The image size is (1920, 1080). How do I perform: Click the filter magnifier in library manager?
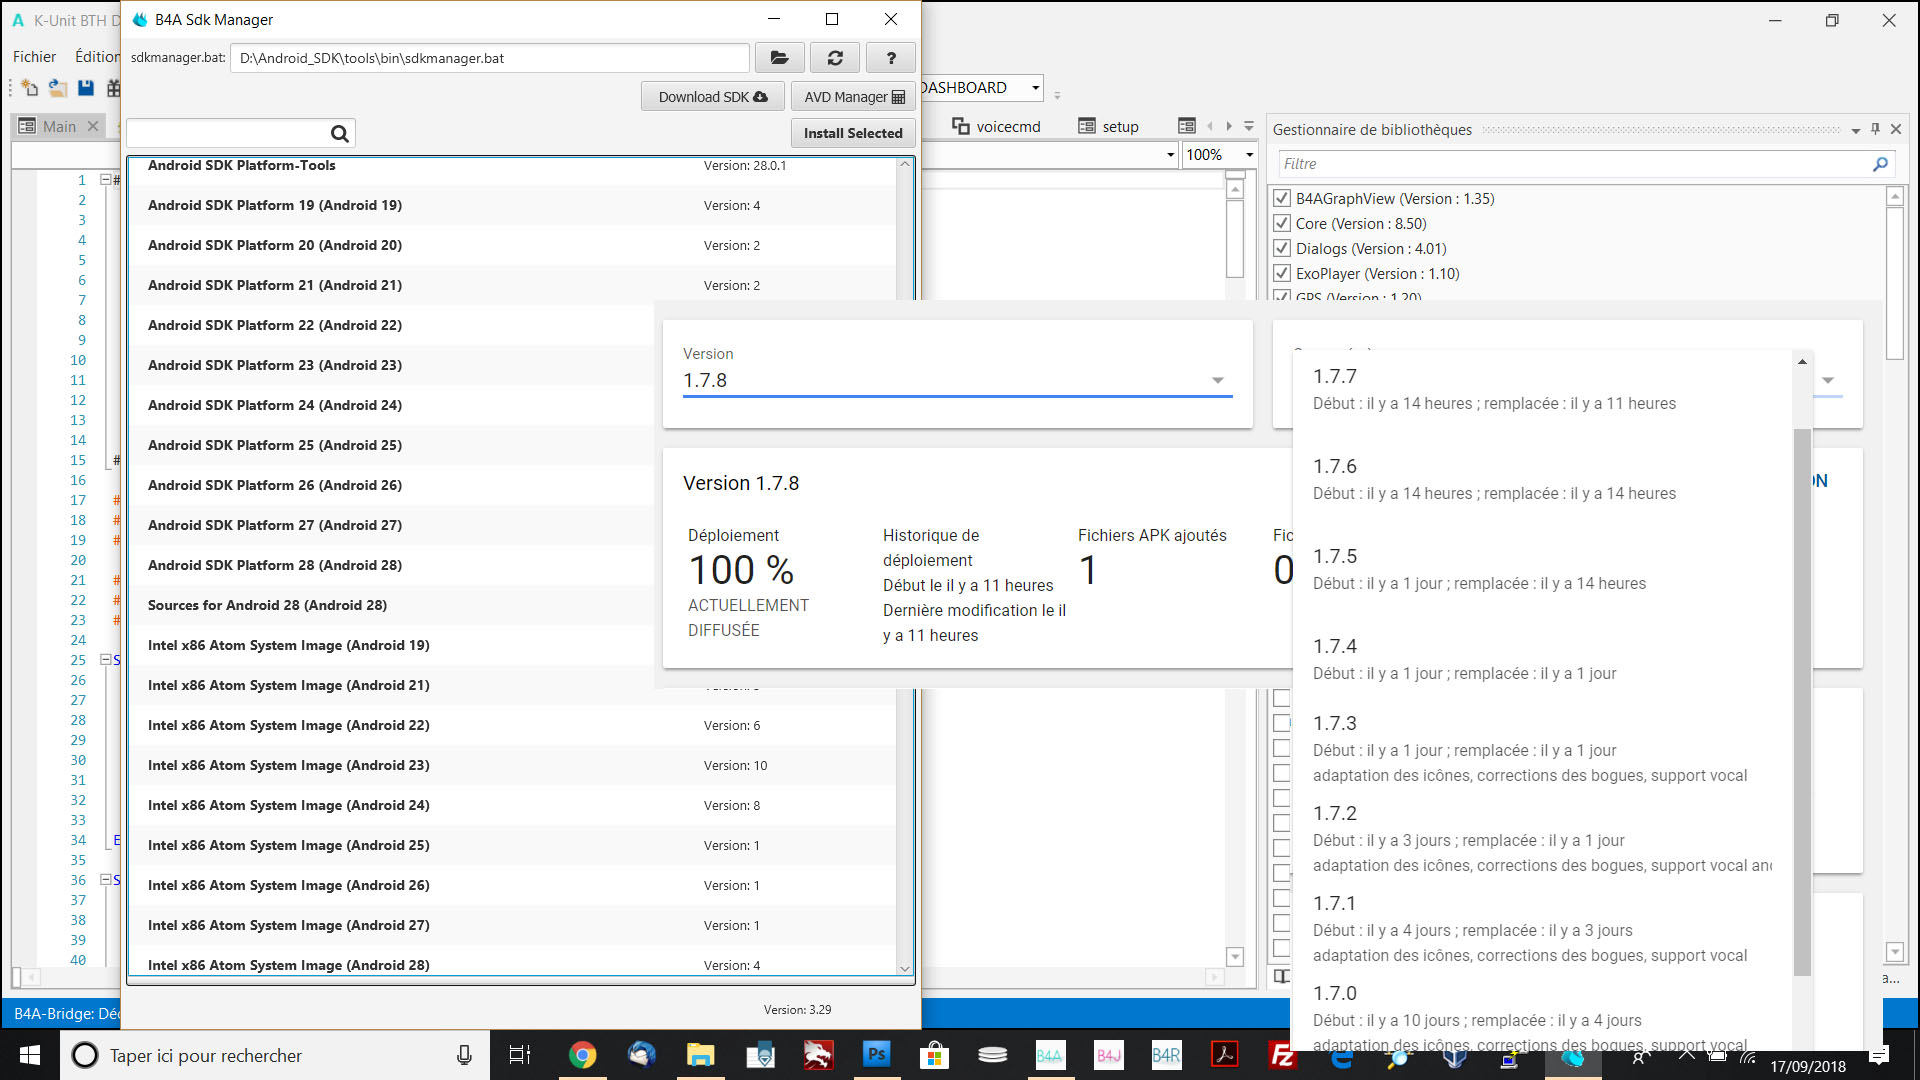point(1880,164)
